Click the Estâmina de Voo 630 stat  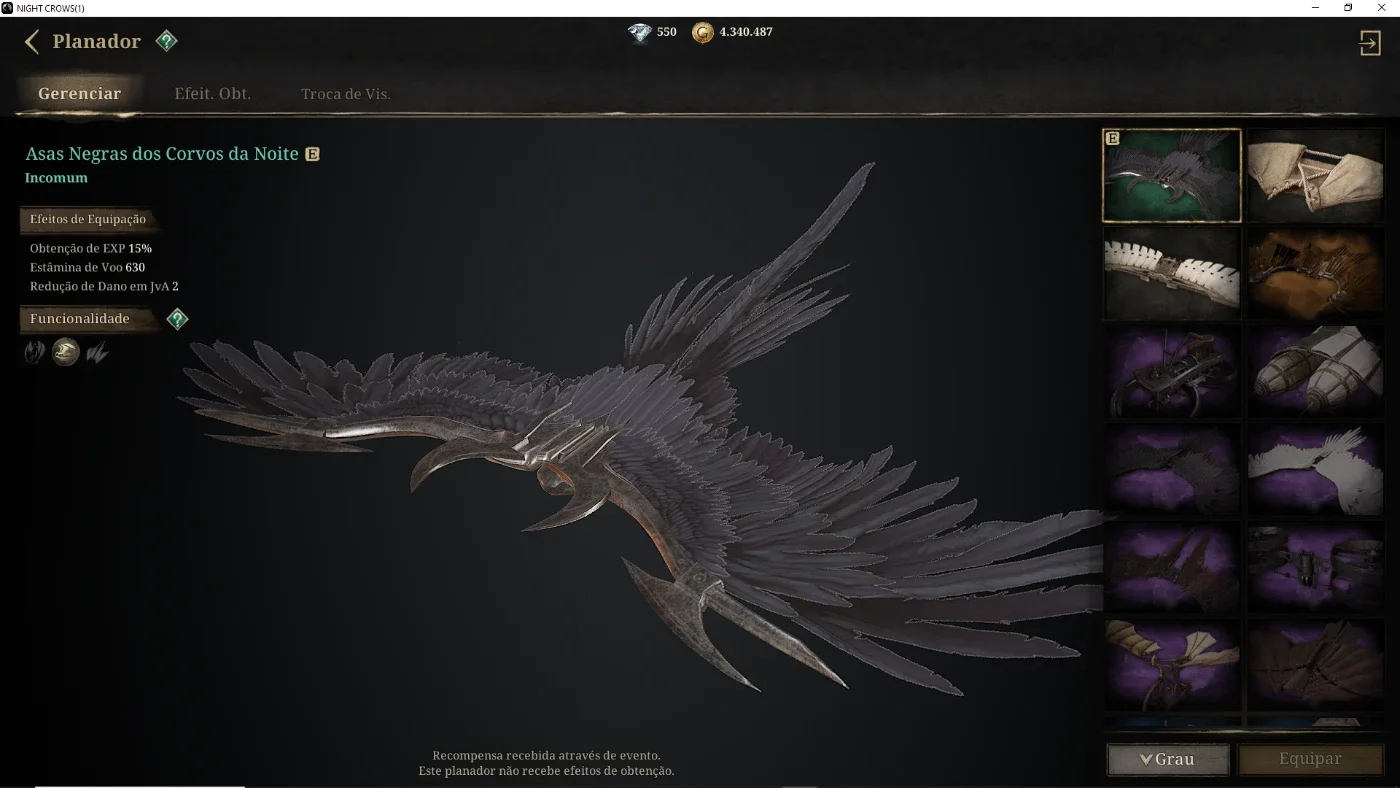click(87, 267)
